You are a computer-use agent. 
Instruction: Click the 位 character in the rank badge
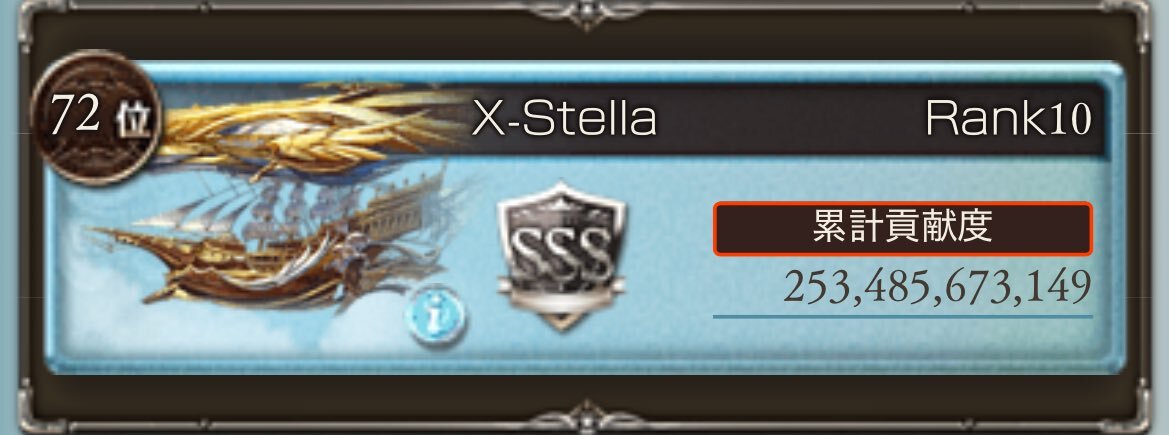click(x=134, y=121)
